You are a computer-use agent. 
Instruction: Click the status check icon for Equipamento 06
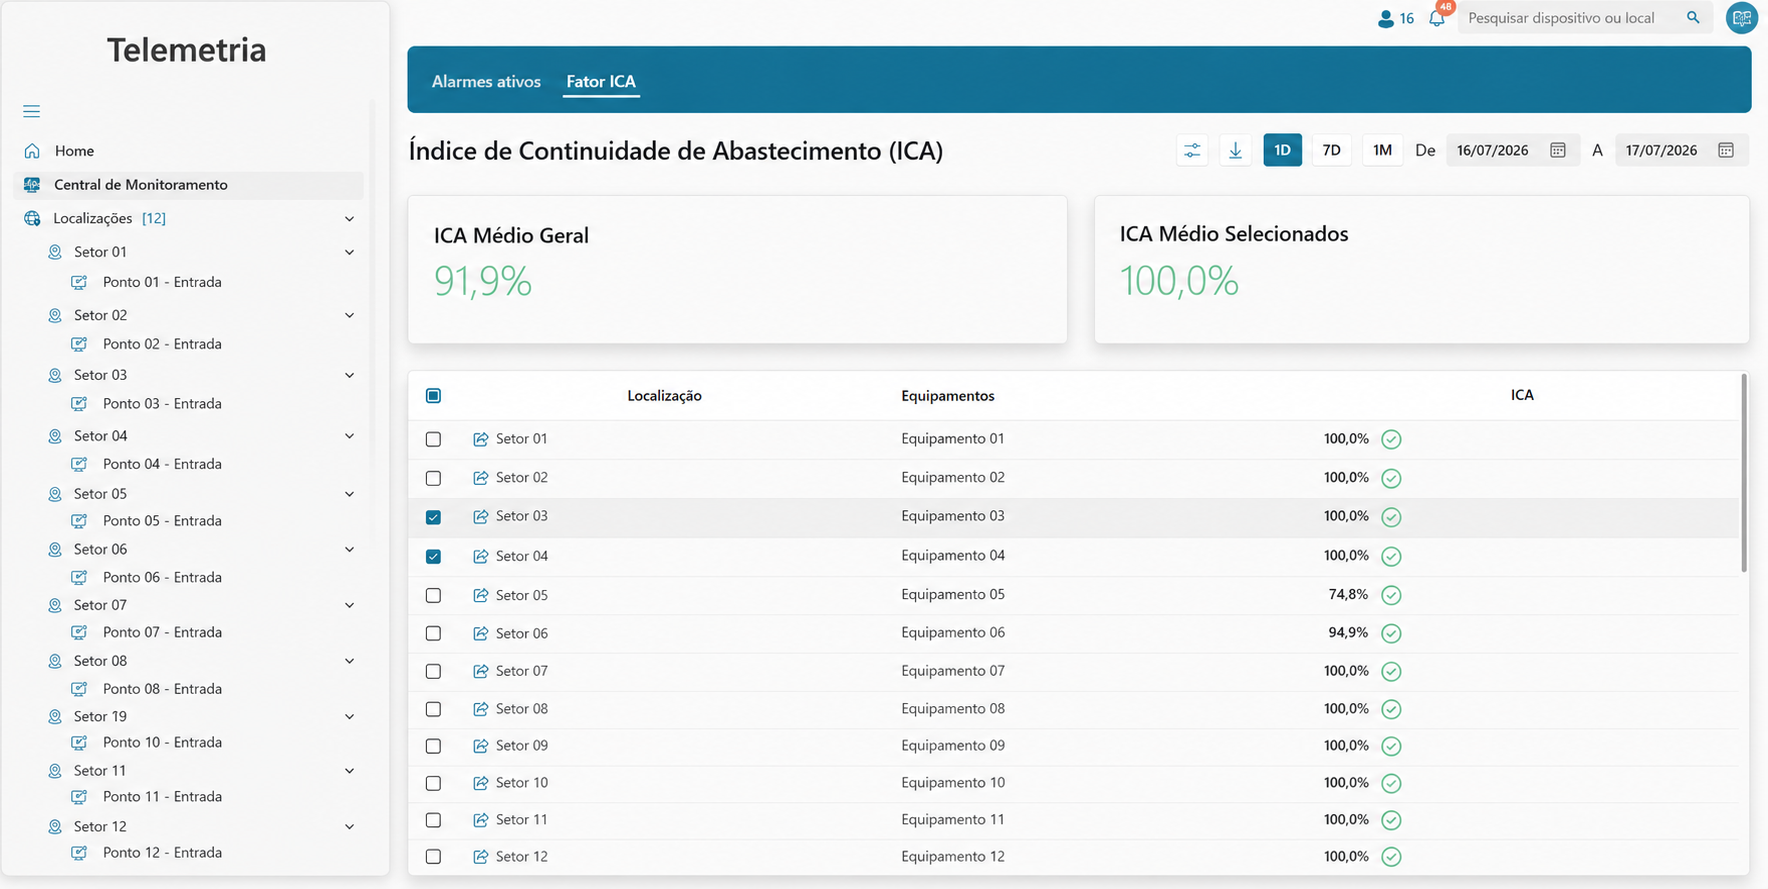[1391, 633]
